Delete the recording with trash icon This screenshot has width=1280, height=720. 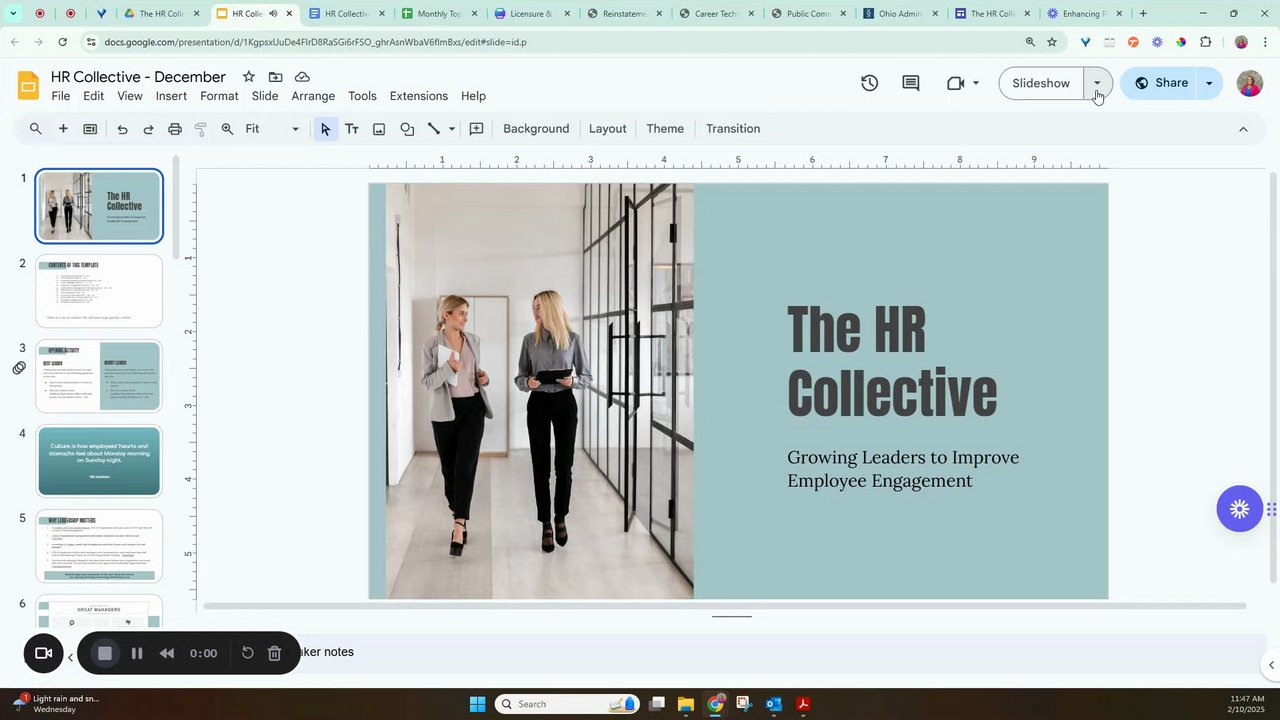(x=275, y=653)
